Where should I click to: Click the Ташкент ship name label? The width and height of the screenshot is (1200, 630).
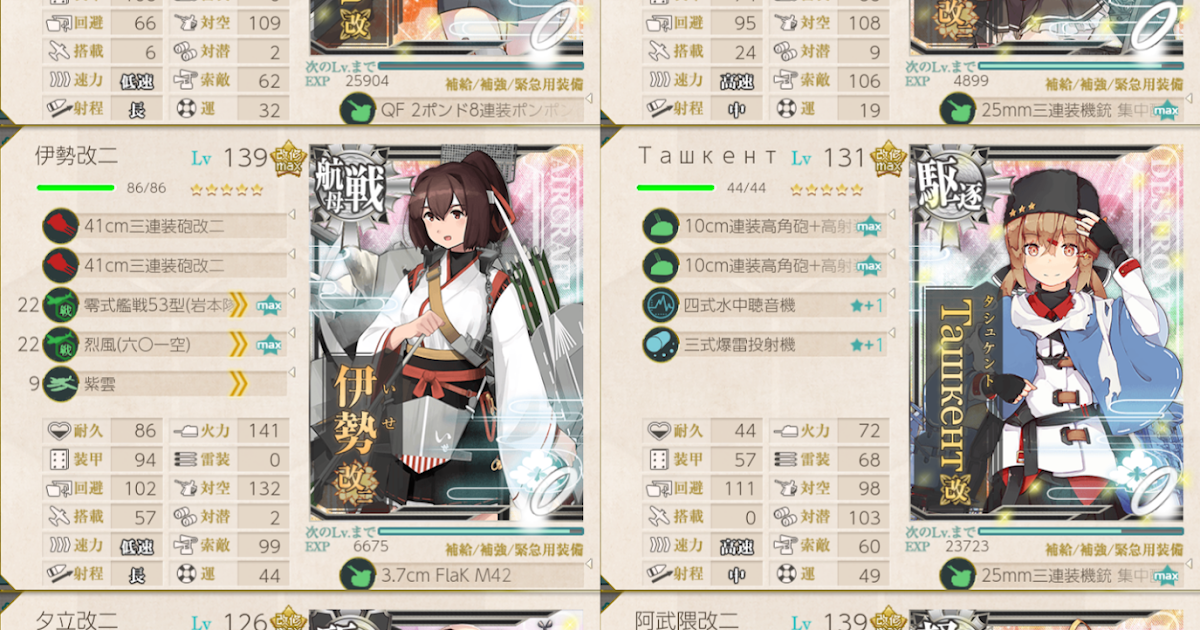coord(707,156)
